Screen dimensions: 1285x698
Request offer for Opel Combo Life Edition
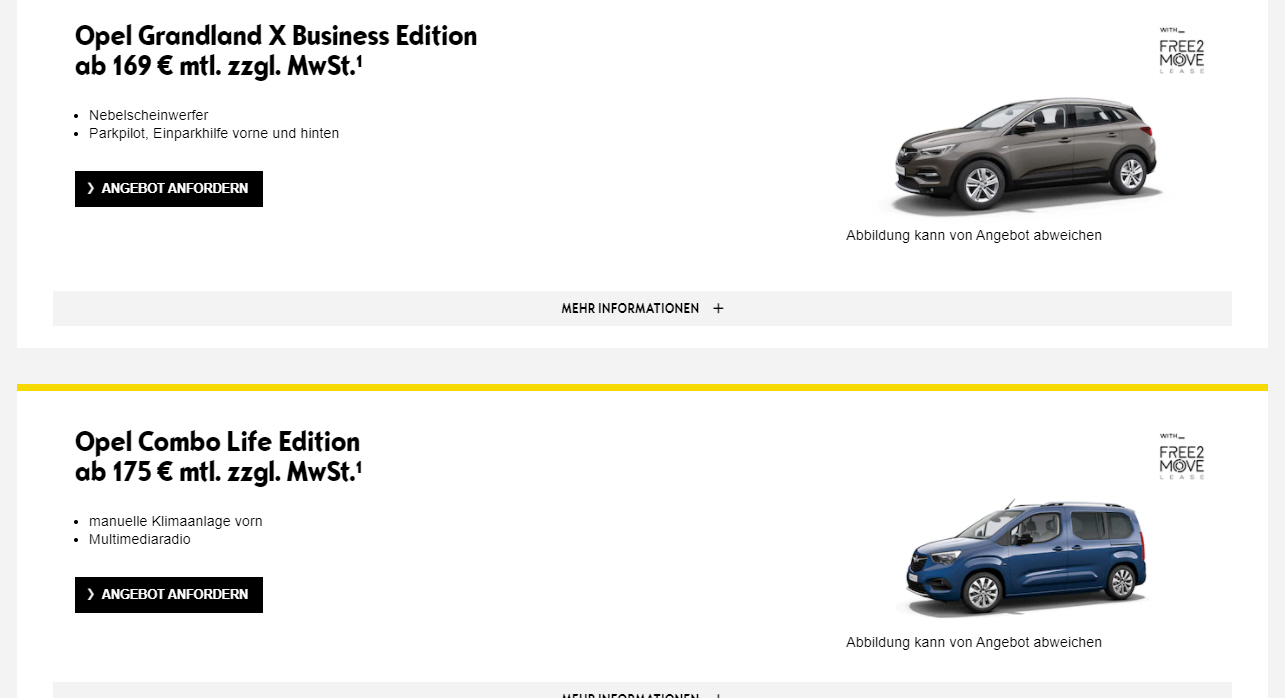(169, 595)
